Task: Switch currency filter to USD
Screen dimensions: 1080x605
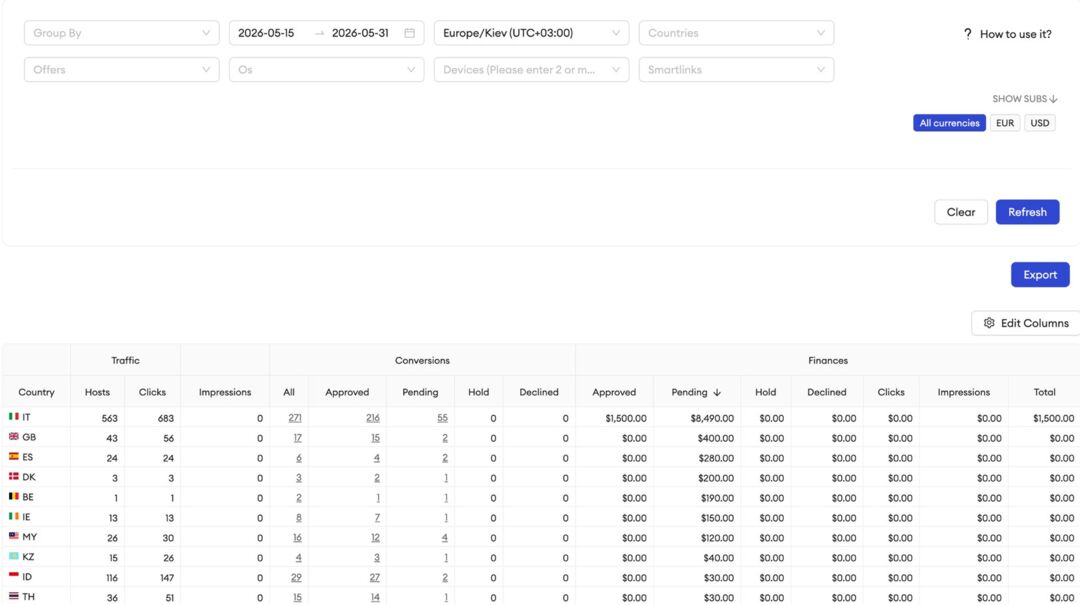Action: (x=1039, y=123)
